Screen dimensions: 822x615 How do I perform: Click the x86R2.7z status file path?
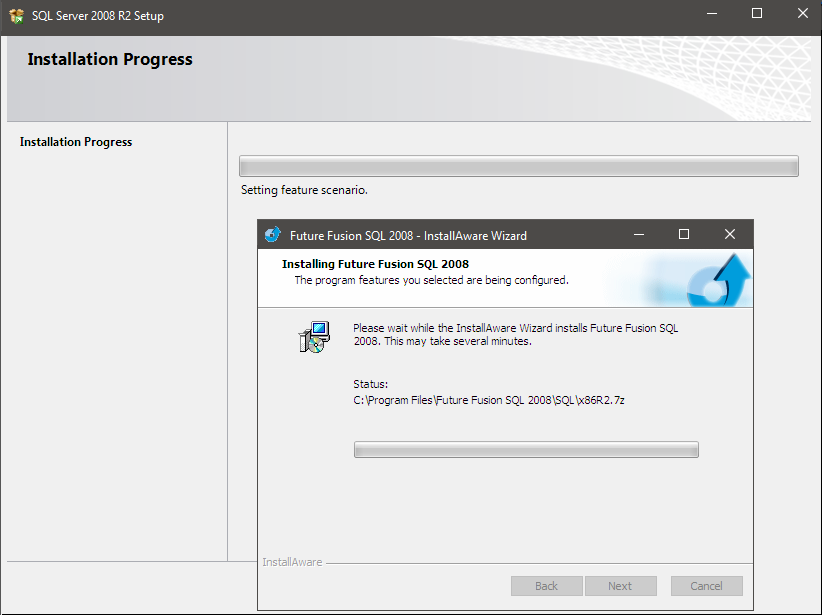(489, 400)
